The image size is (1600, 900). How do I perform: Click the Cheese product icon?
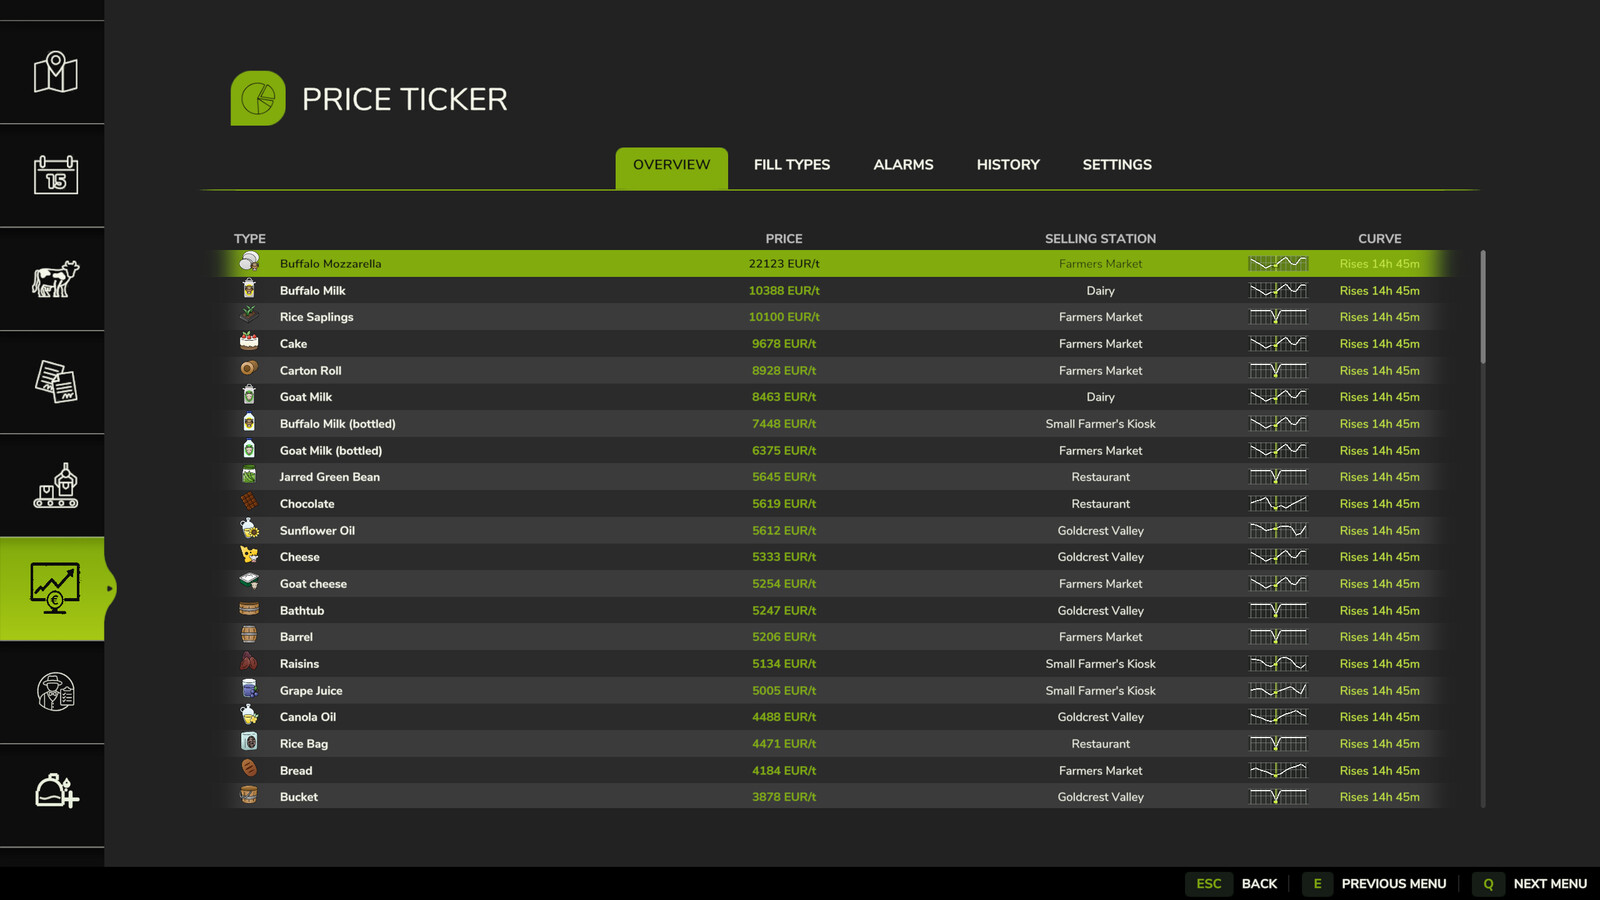[249, 555]
